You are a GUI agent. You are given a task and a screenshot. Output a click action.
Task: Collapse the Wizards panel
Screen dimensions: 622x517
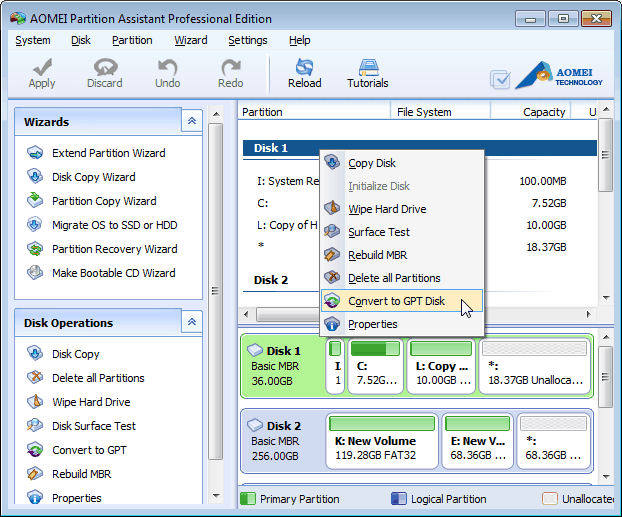(x=192, y=121)
